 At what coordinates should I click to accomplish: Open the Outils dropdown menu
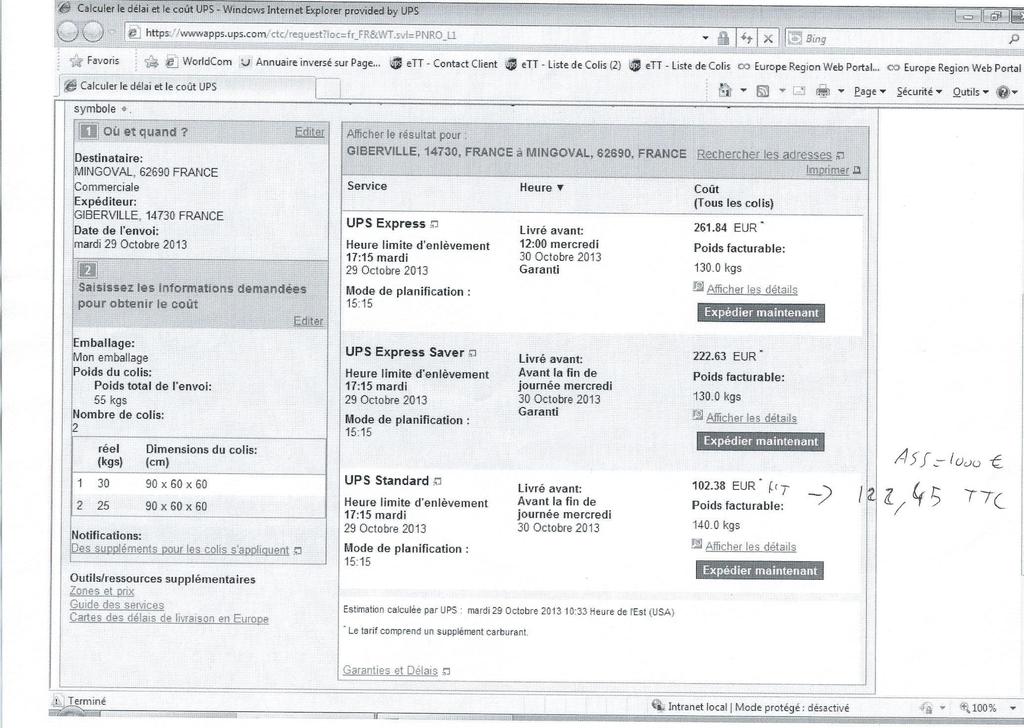pyautogui.click(x=971, y=91)
